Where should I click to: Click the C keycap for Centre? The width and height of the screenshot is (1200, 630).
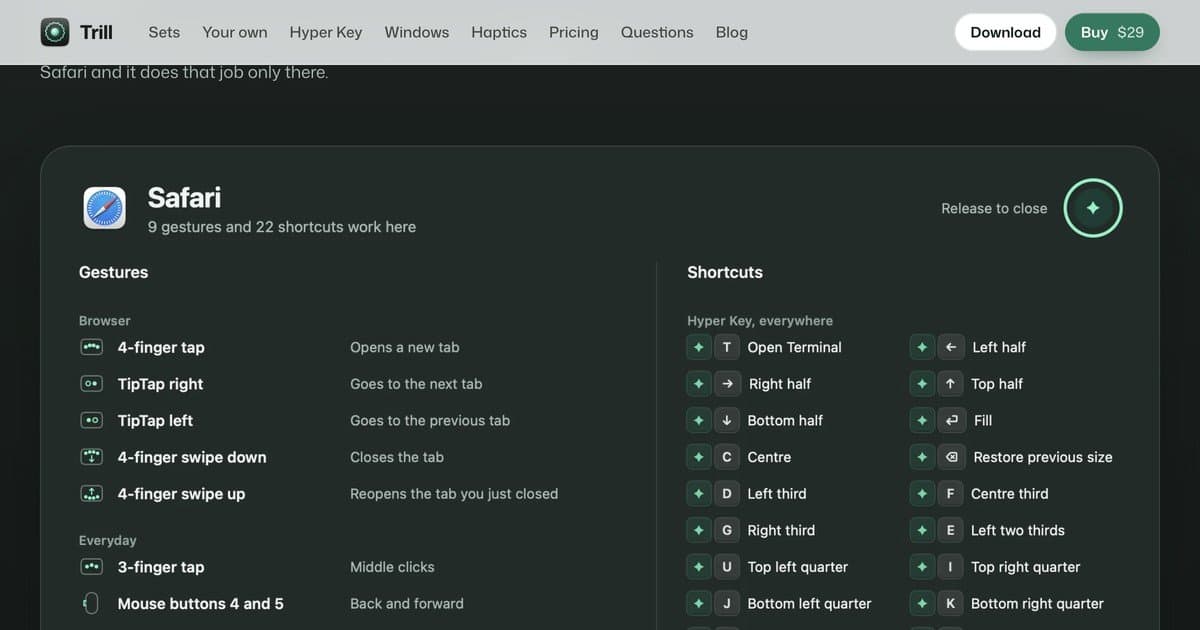pyautogui.click(x=727, y=457)
